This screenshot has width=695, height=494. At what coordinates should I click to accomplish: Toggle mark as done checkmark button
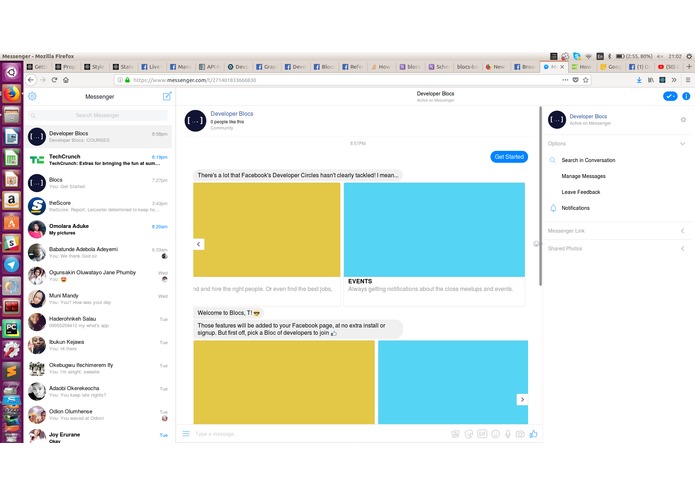pyautogui.click(x=670, y=96)
